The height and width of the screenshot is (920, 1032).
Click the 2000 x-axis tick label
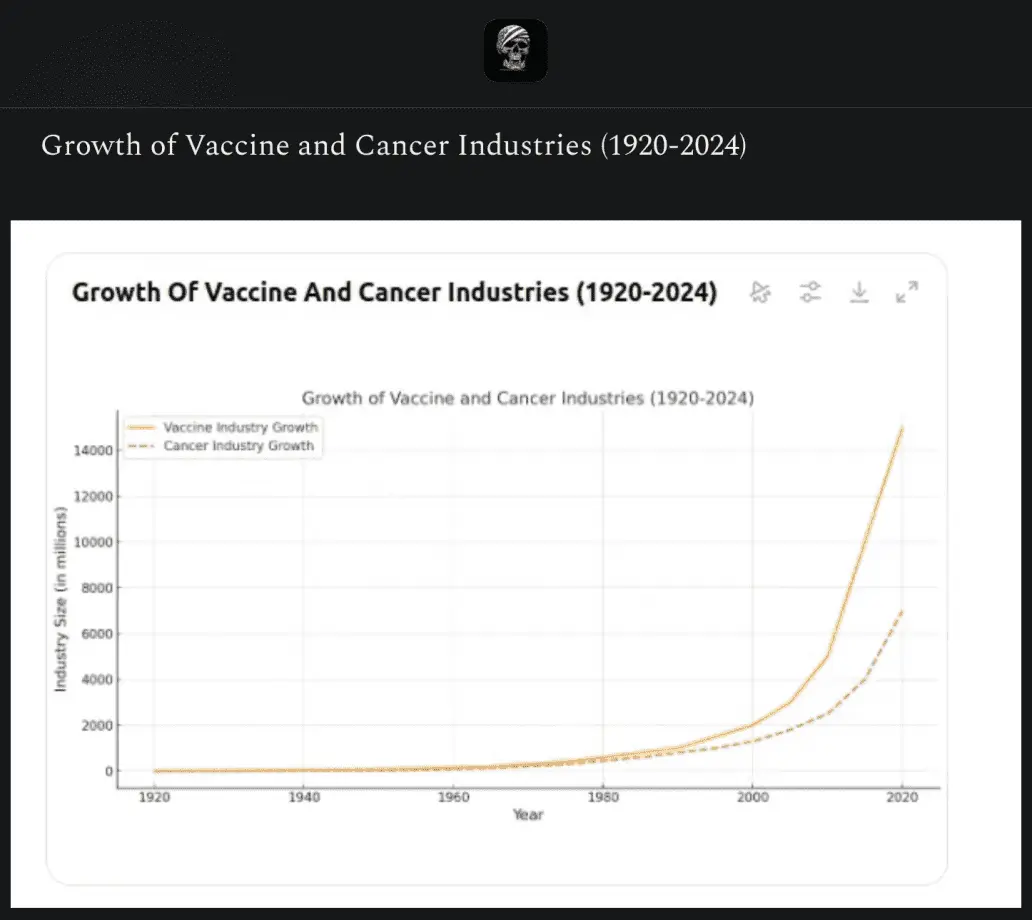[752, 797]
